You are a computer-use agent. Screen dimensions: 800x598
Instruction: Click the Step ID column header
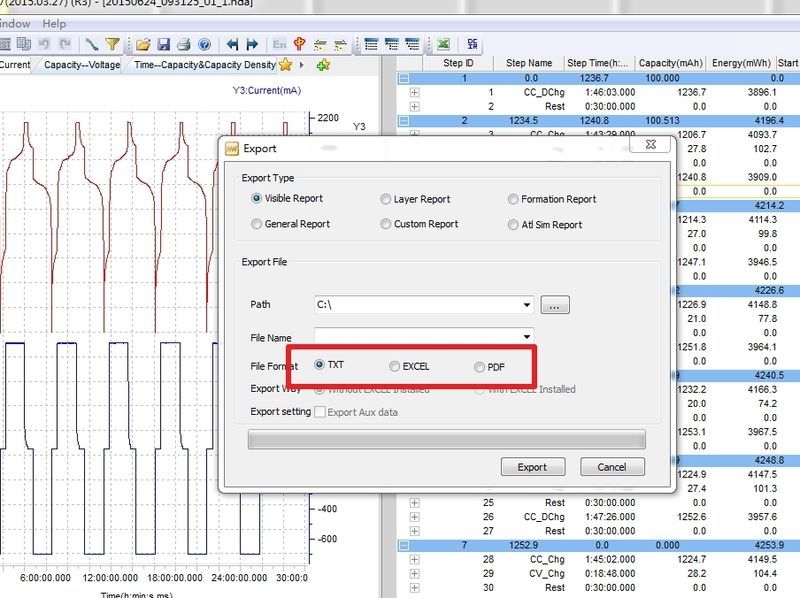click(458, 63)
